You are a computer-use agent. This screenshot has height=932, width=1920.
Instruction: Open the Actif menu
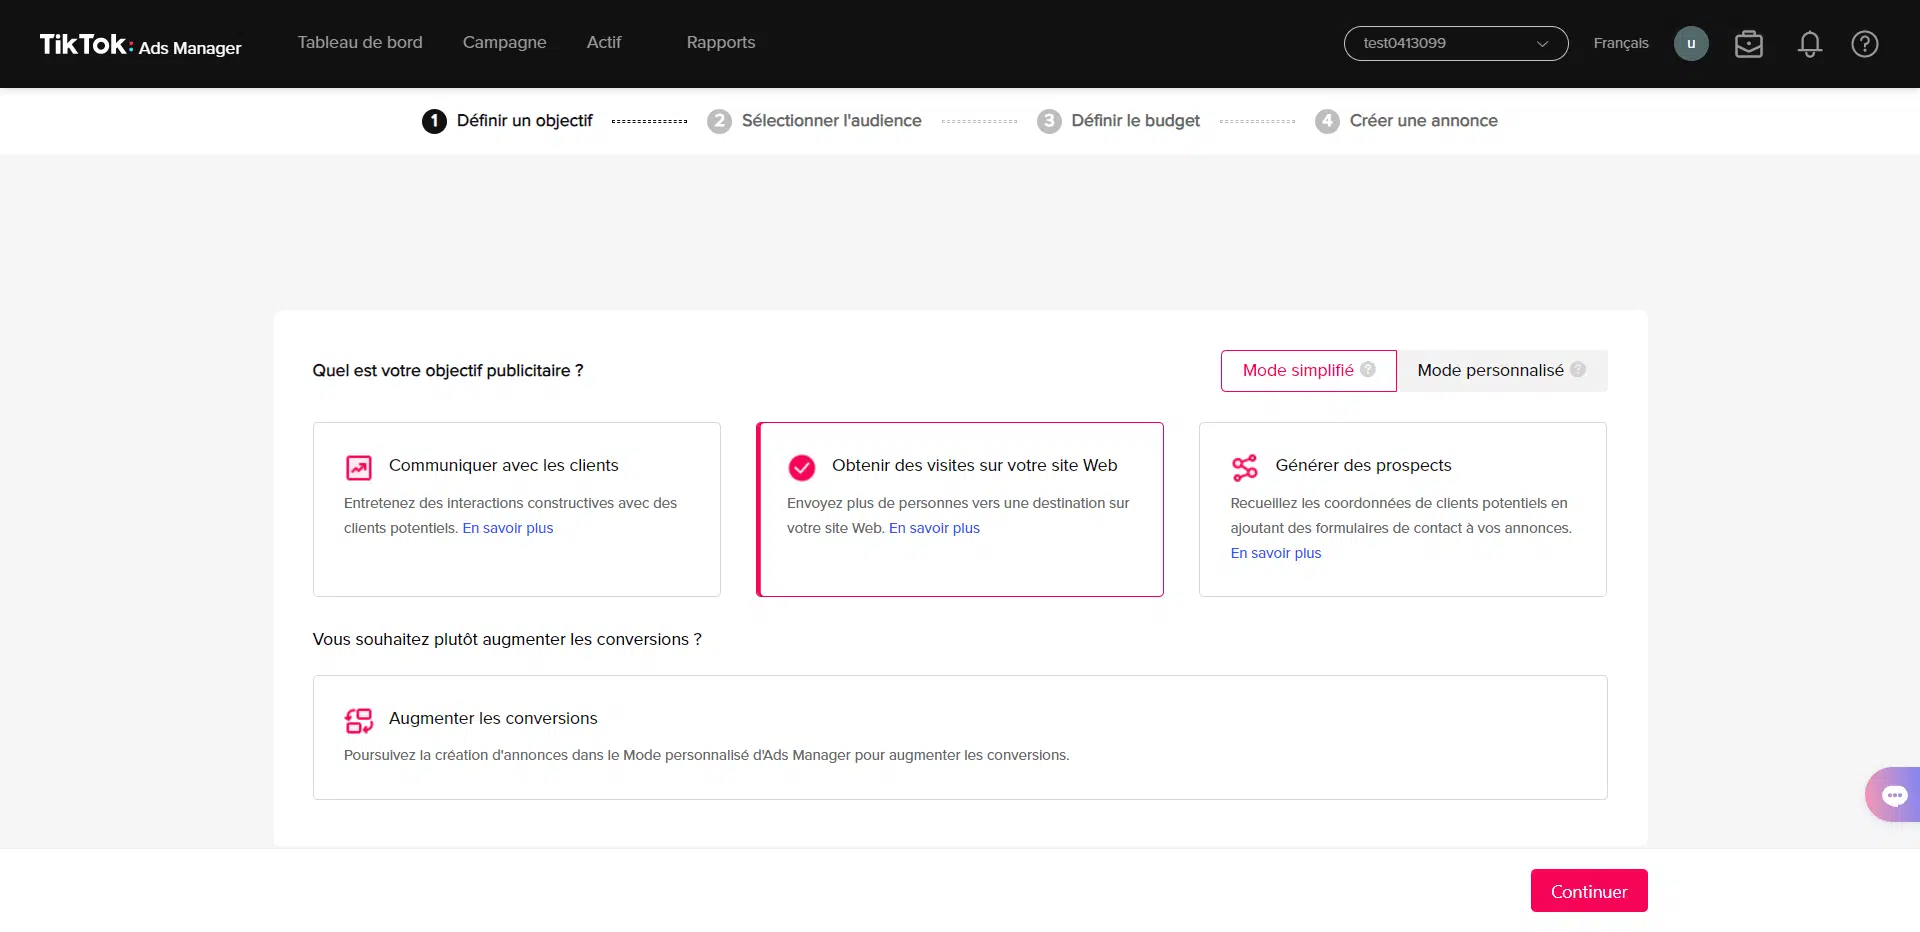604,43
